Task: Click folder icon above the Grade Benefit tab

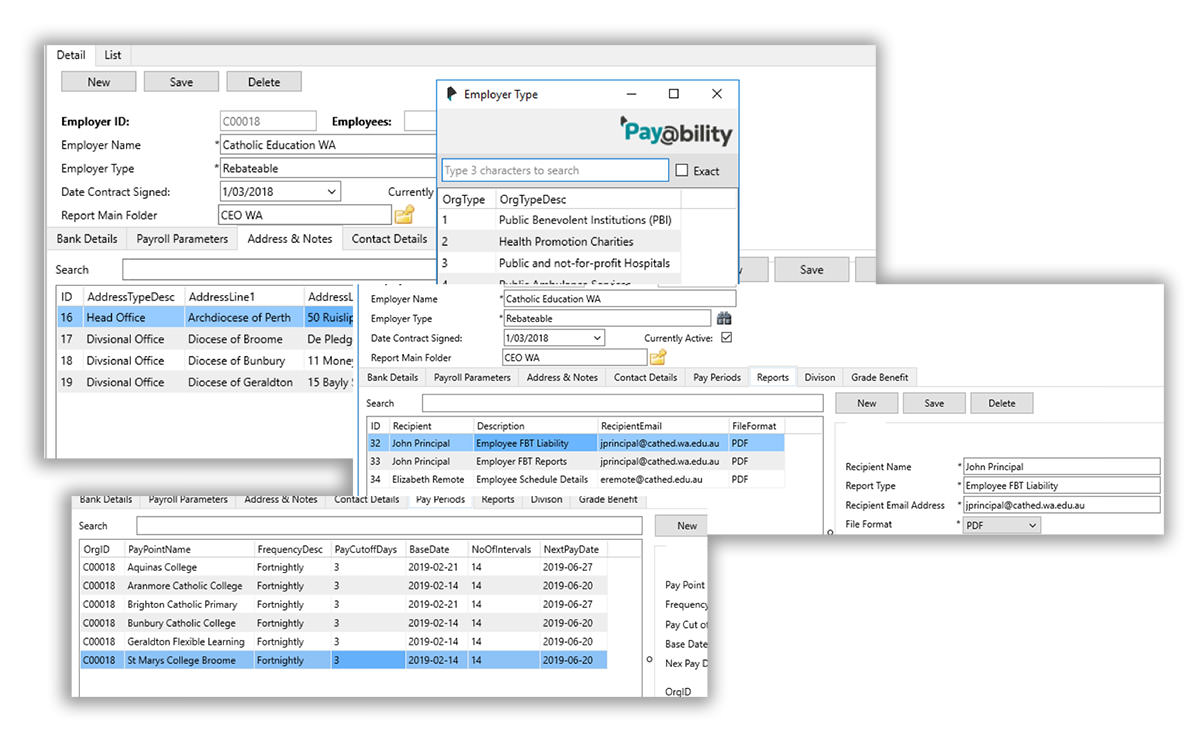Action: [x=658, y=357]
